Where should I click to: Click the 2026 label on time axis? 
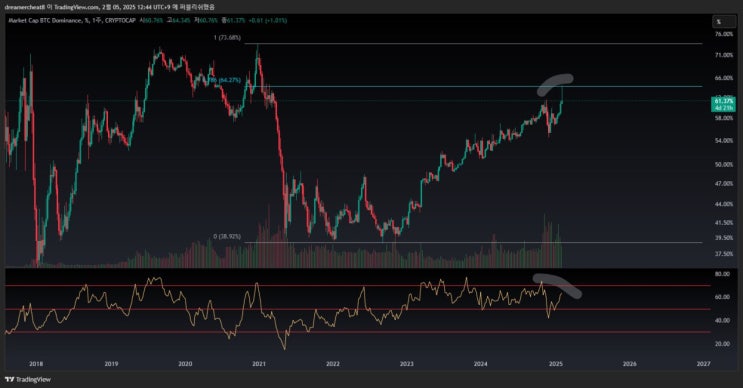coord(629,364)
